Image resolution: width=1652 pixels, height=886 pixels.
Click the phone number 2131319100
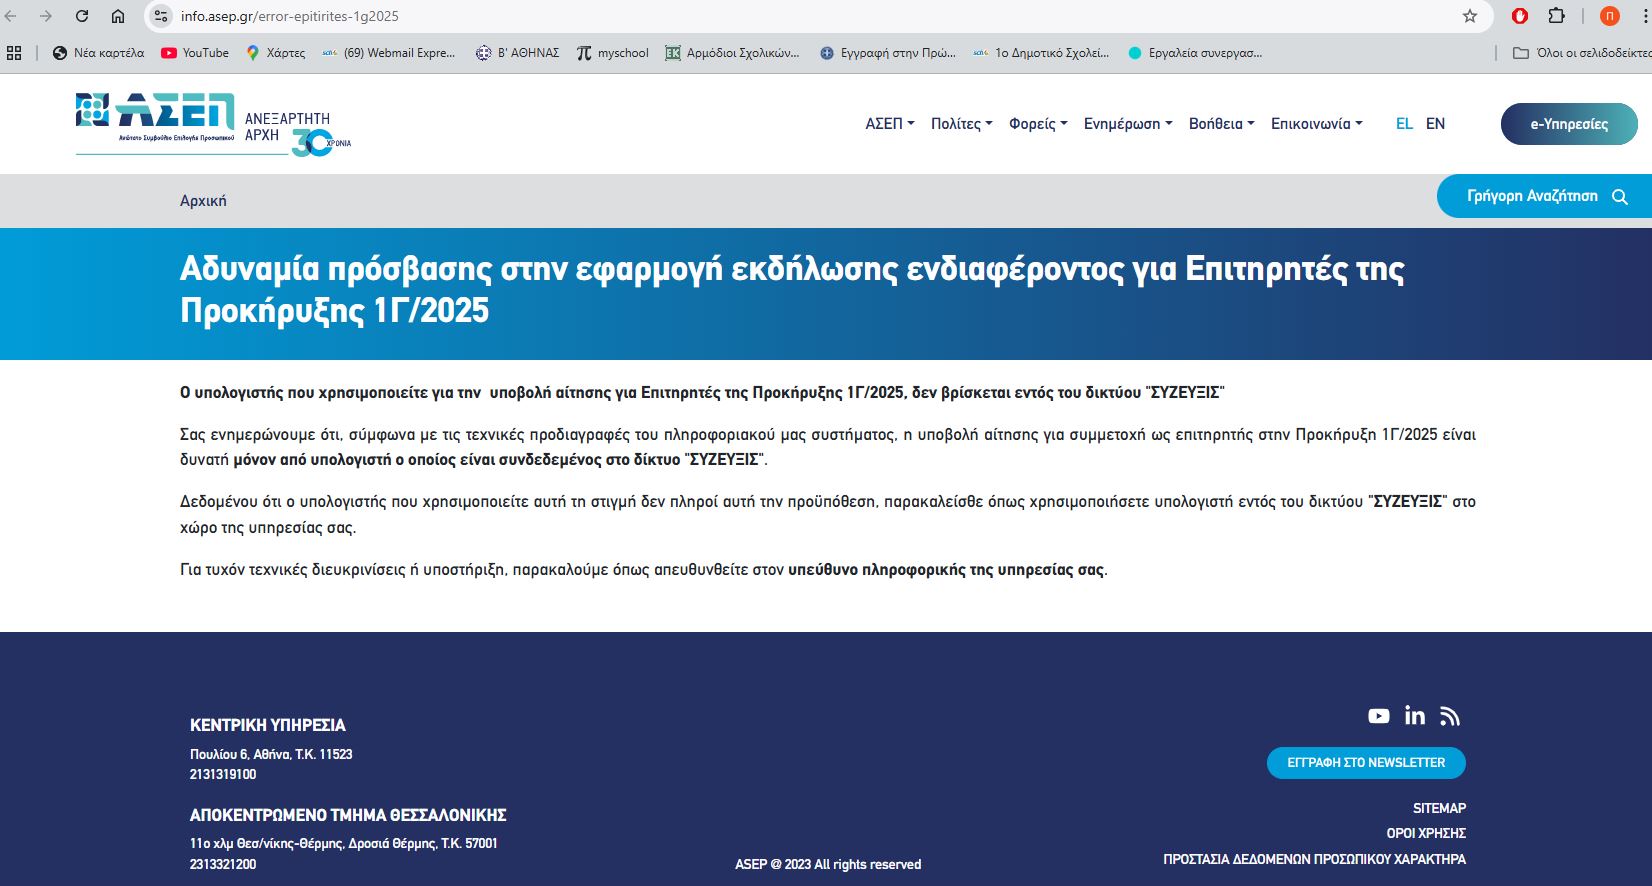click(223, 774)
